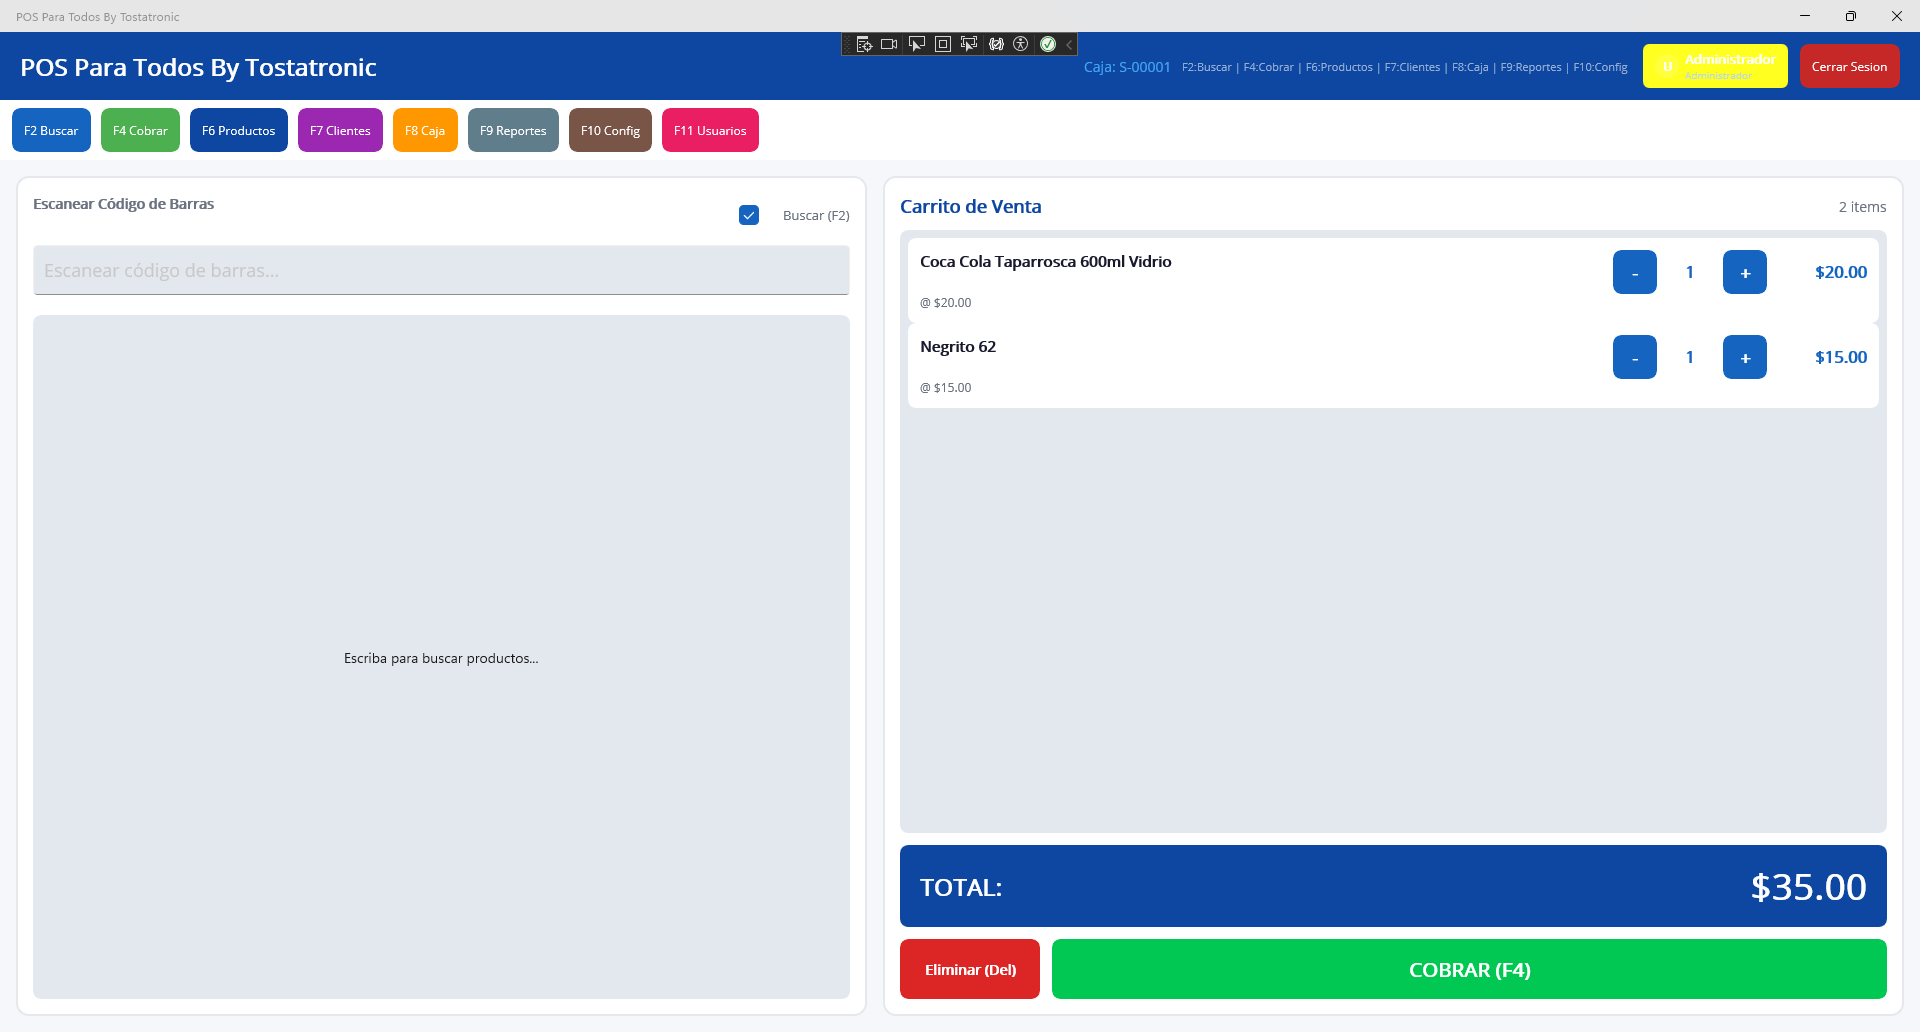Decrease Coca Cola quantity with minus
Viewport: 1920px width, 1032px height.
pos(1635,272)
